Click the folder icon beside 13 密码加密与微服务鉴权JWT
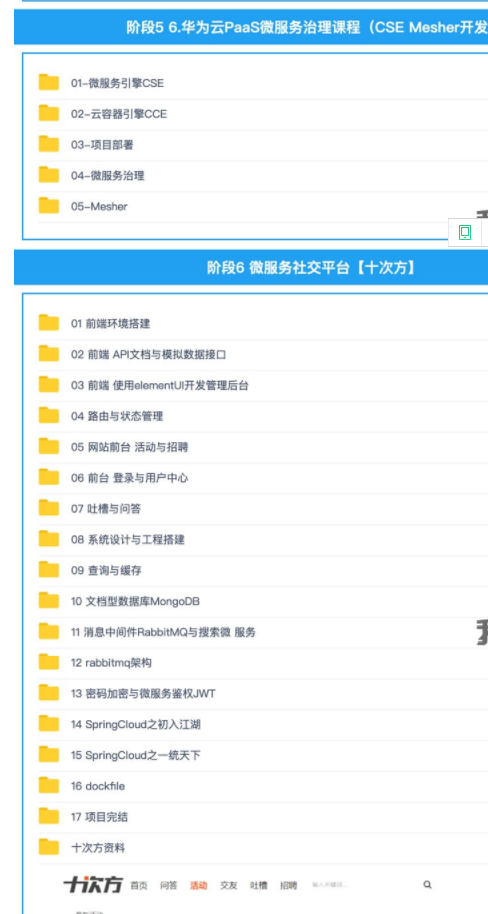Image resolution: width=488 pixels, height=914 pixels. point(49,693)
